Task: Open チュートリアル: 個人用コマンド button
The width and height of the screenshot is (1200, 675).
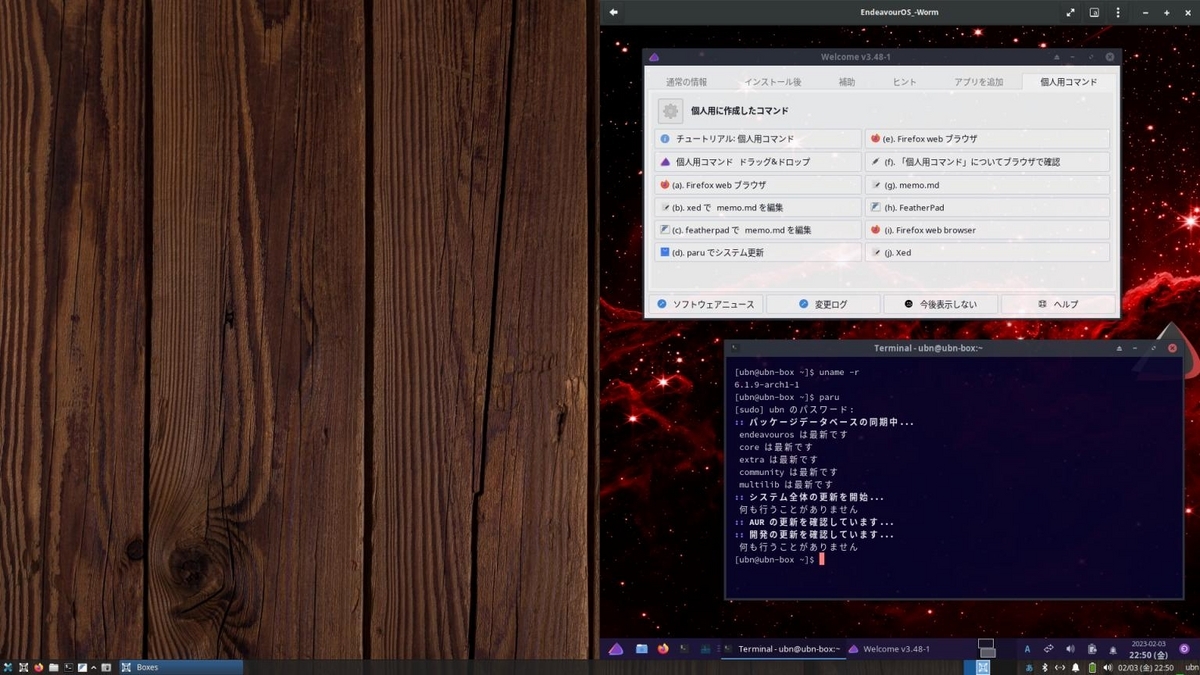Action: click(758, 139)
